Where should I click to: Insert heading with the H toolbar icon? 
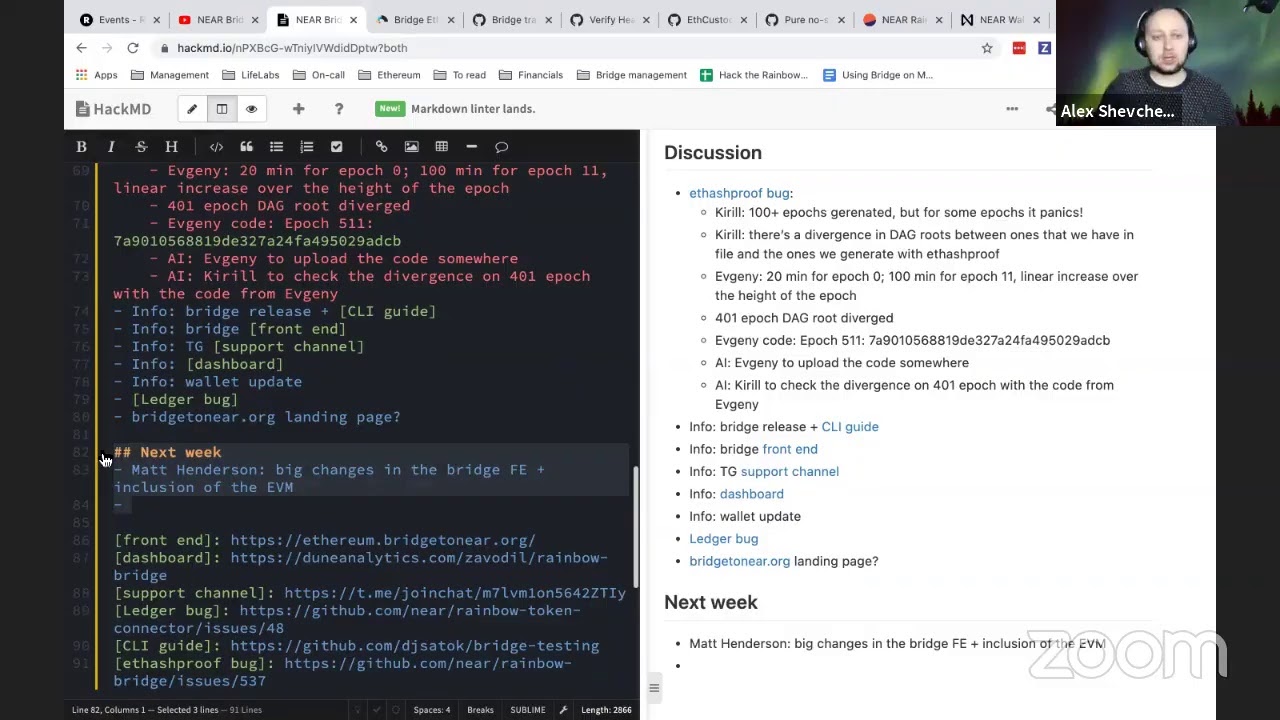[x=171, y=147]
